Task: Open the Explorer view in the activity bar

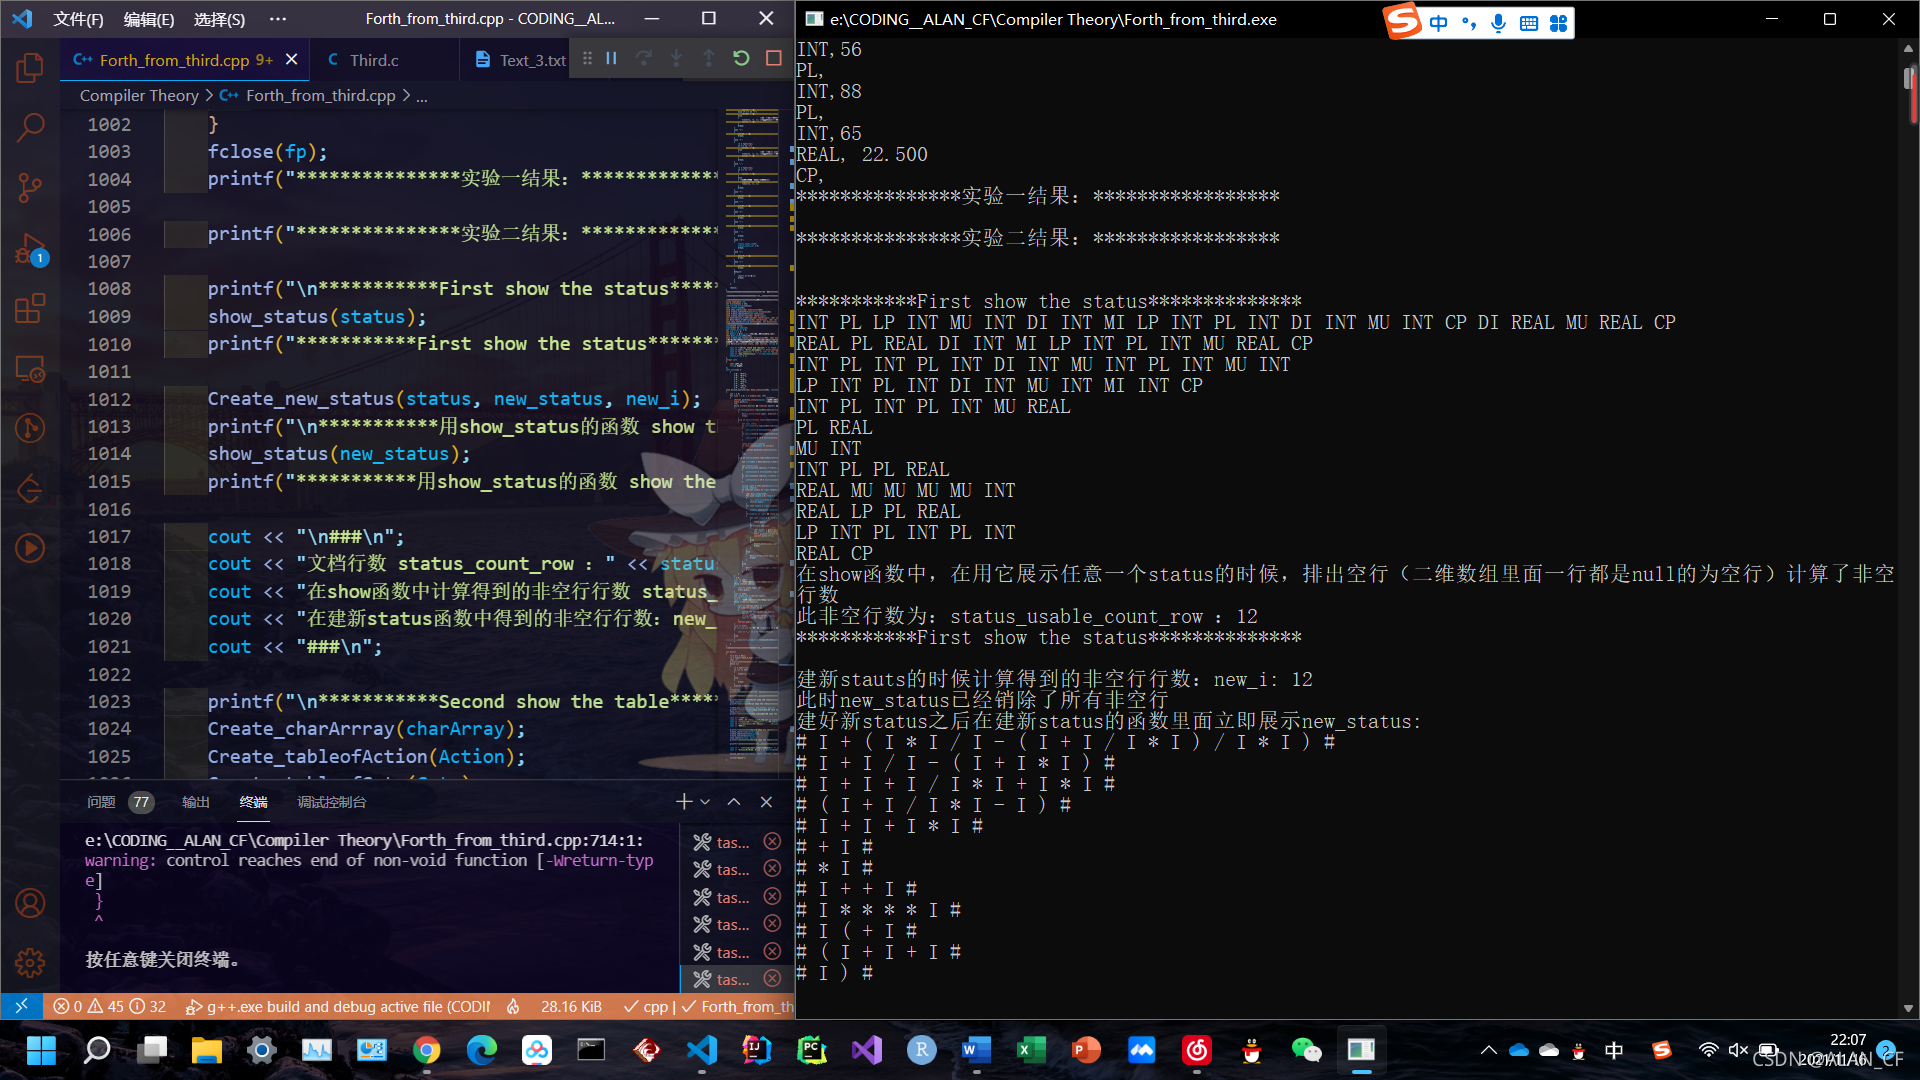Action: click(30, 68)
